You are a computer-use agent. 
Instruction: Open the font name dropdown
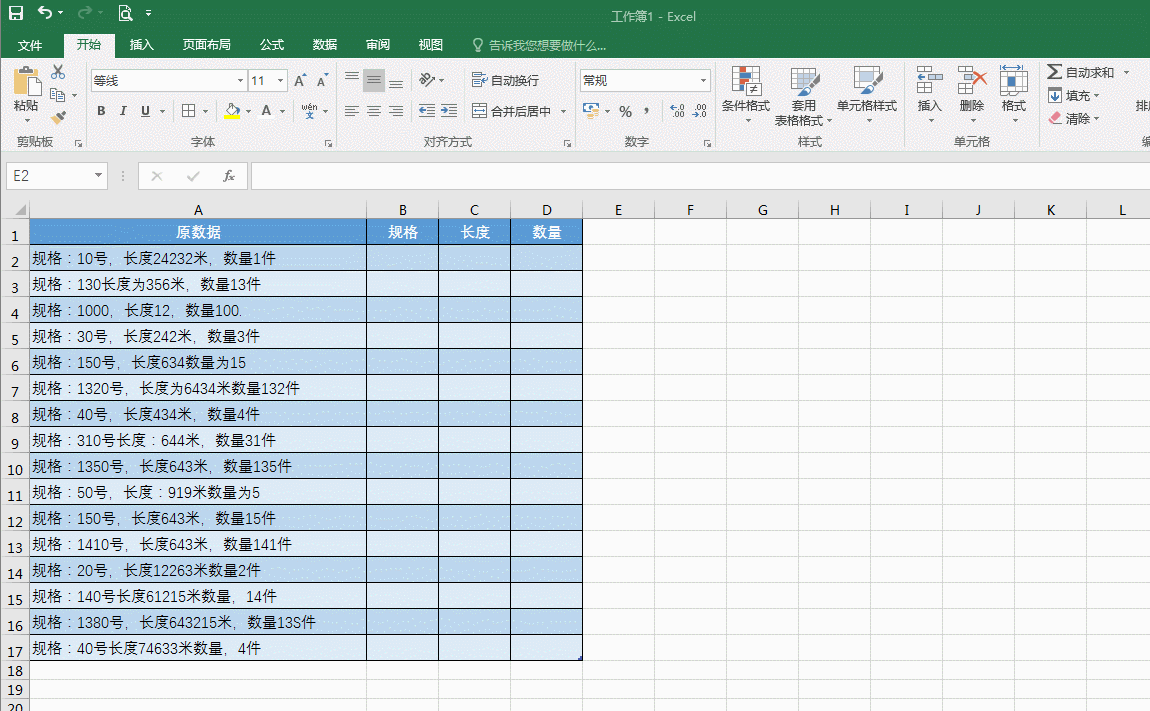click(240, 81)
